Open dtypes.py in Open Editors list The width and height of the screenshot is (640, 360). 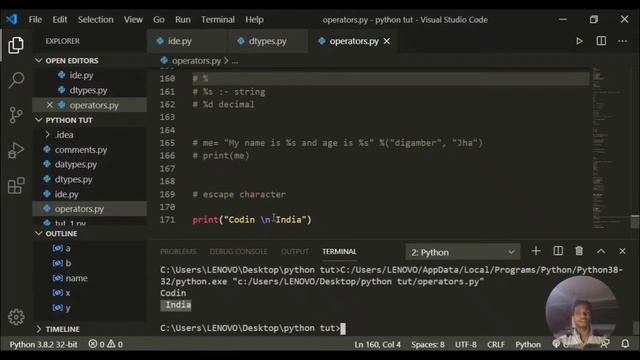click(x=89, y=90)
